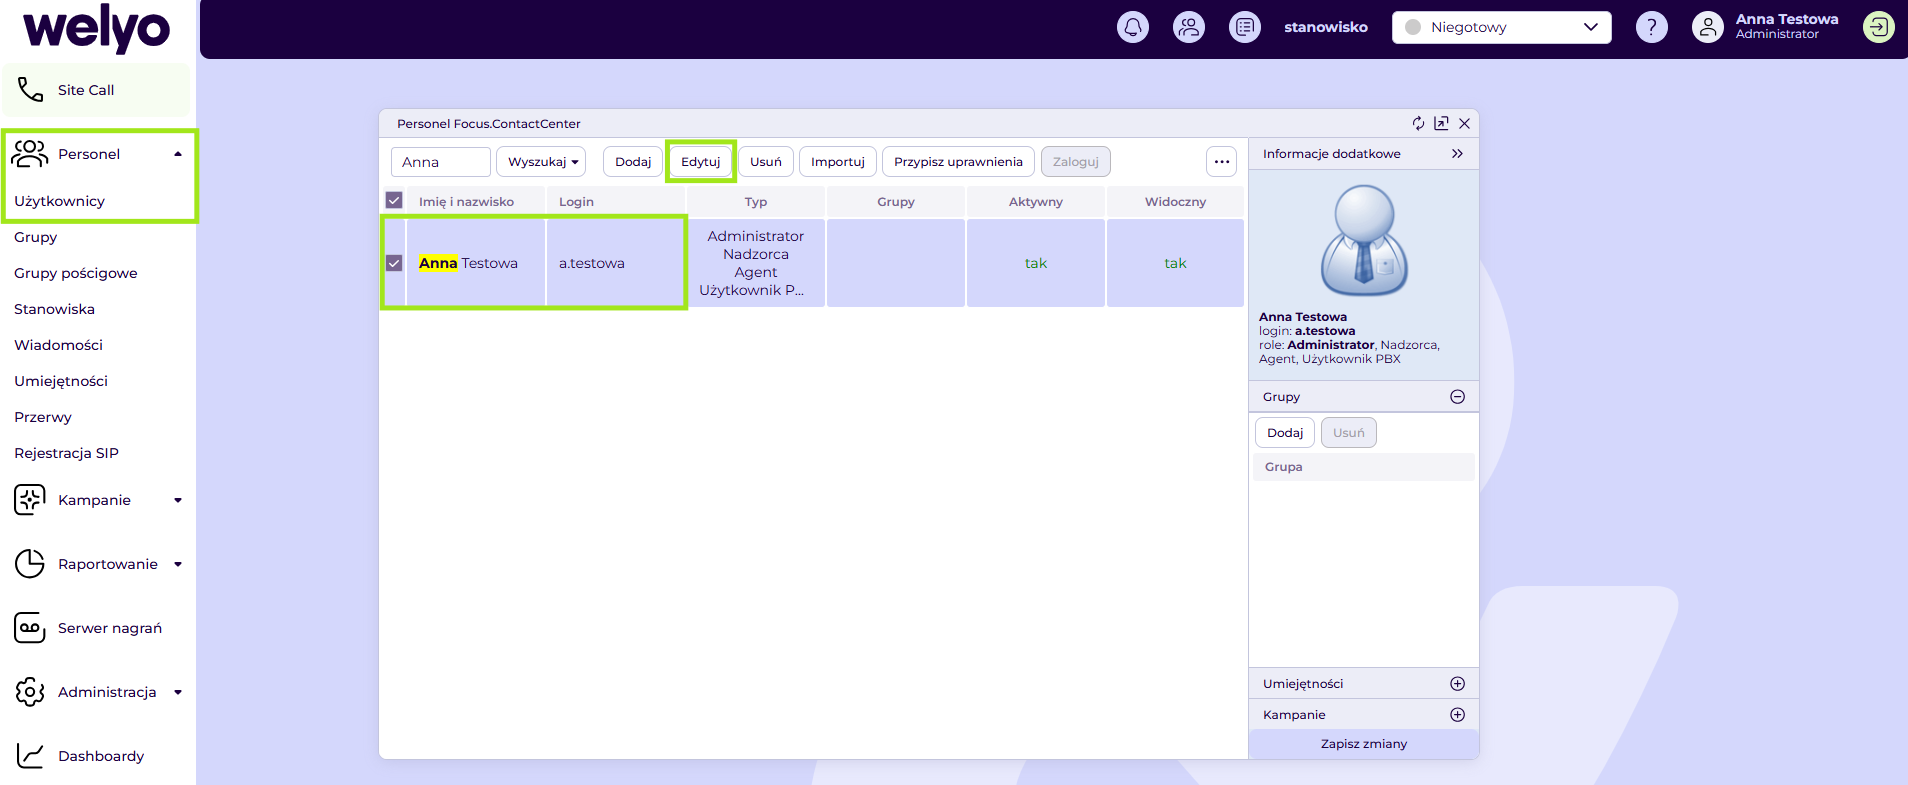
Task: Toggle the select-all checkbox in table header
Action: (x=394, y=200)
